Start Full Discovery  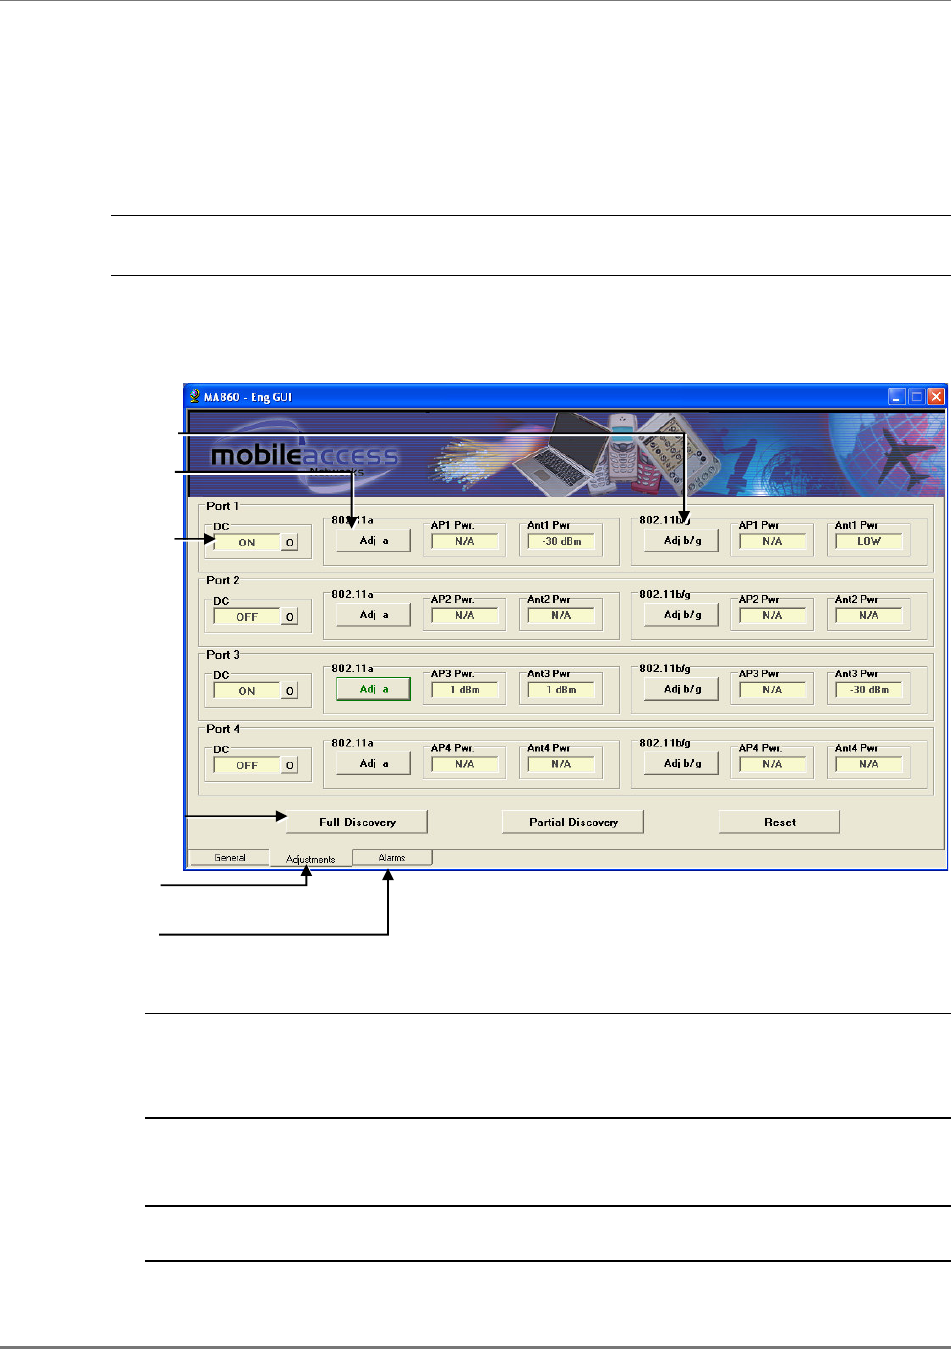pyautogui.click(x=357, y=822)
